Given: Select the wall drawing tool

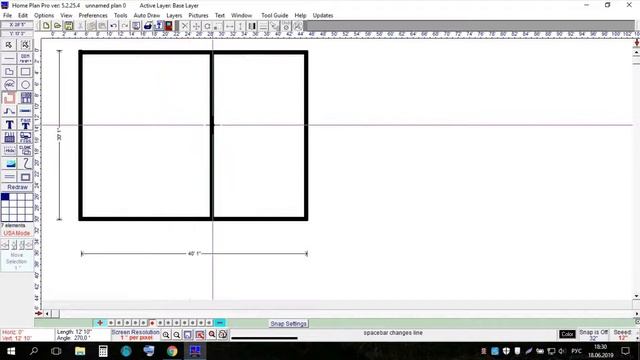Looking at the screenshot, I should (9, 98).
